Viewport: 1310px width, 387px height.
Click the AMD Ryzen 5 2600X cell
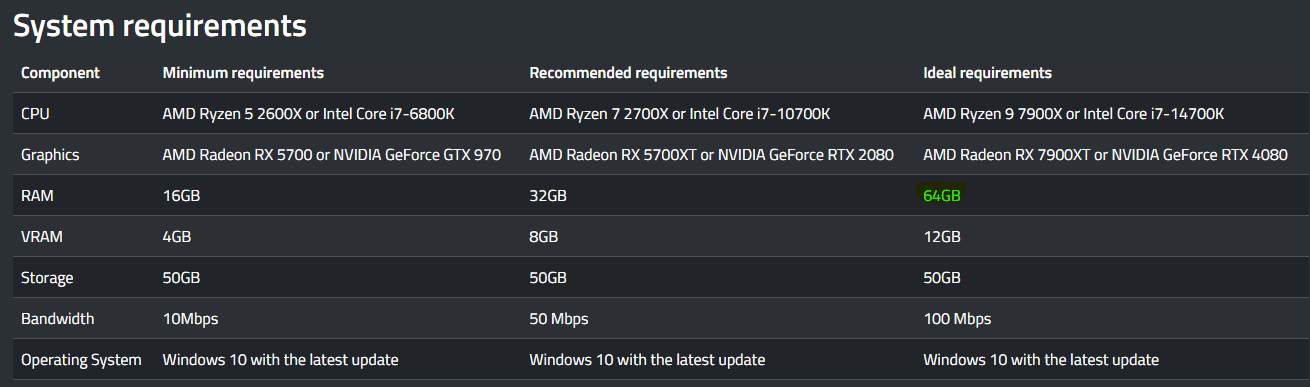309,114
